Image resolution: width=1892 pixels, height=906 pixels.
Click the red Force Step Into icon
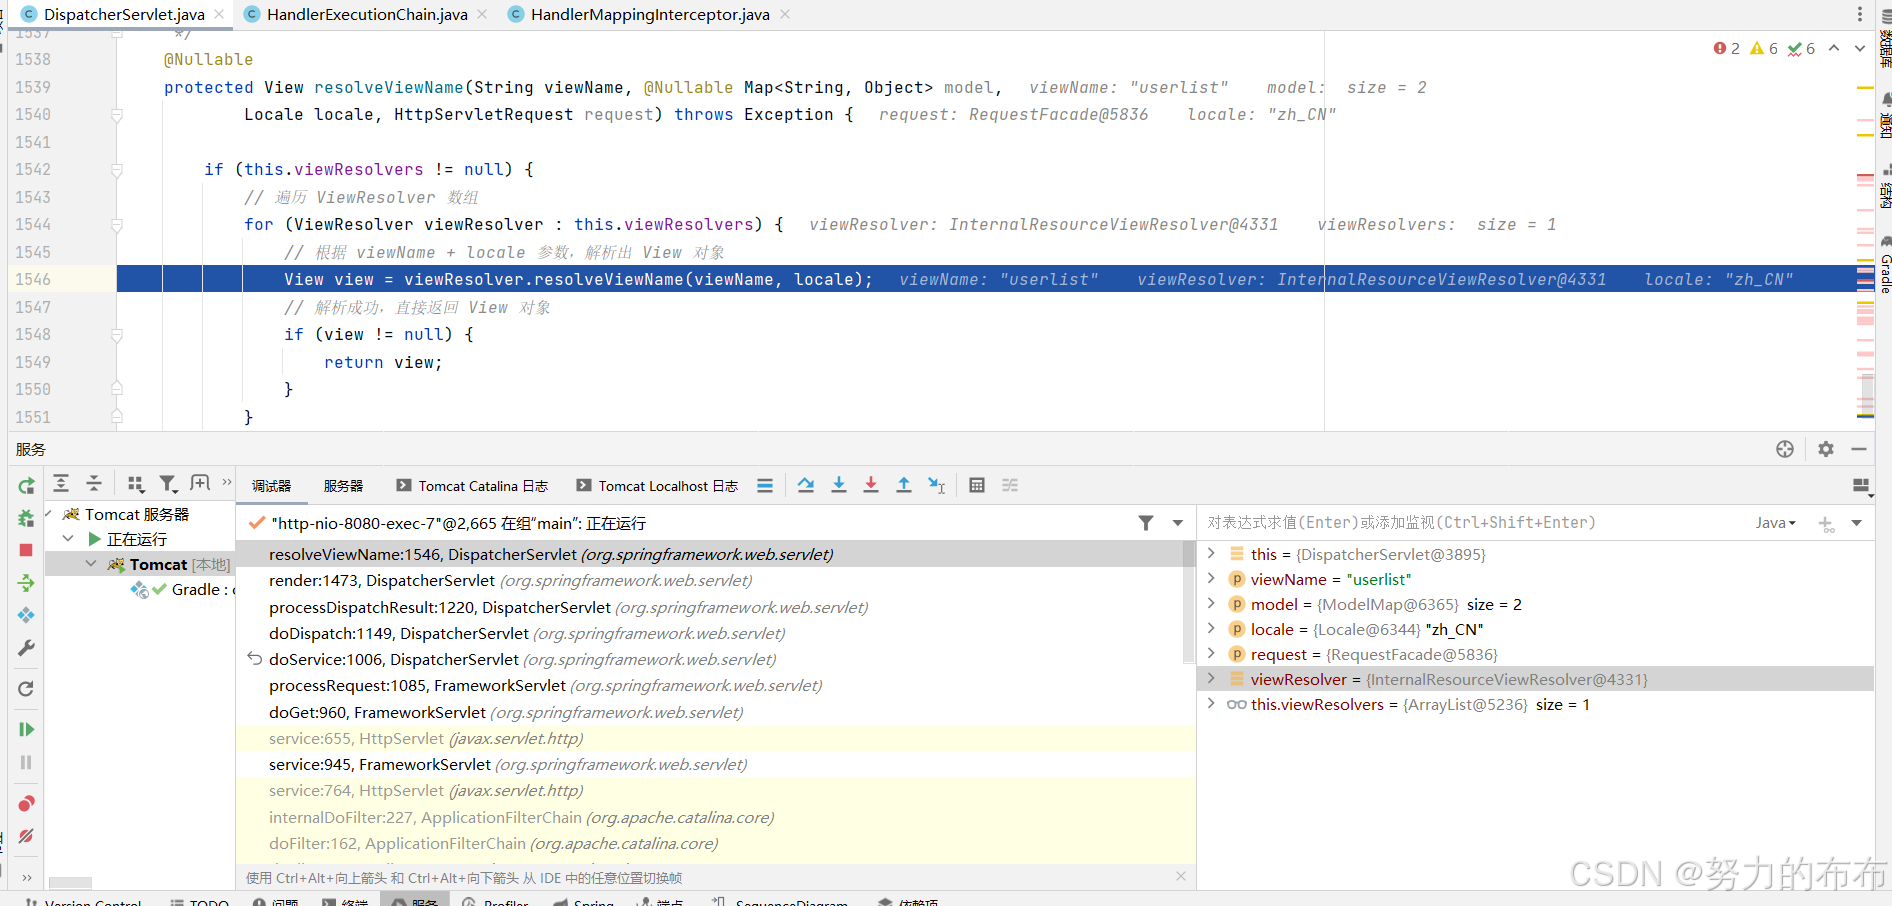(x=871, y=485)
